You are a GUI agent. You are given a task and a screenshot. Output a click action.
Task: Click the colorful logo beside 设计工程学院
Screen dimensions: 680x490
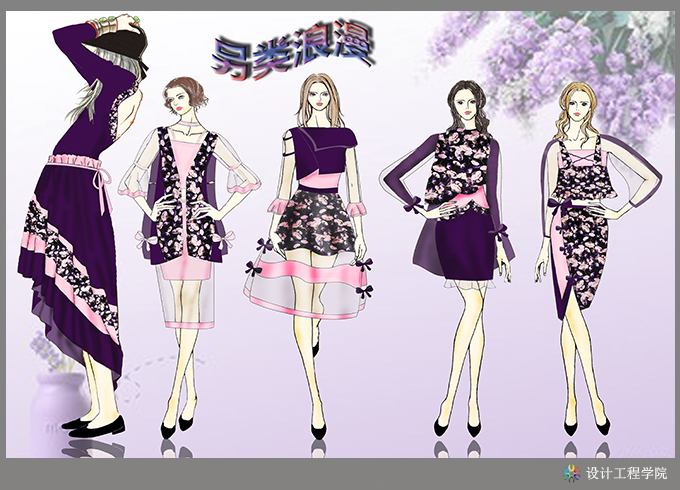(572, 473)
